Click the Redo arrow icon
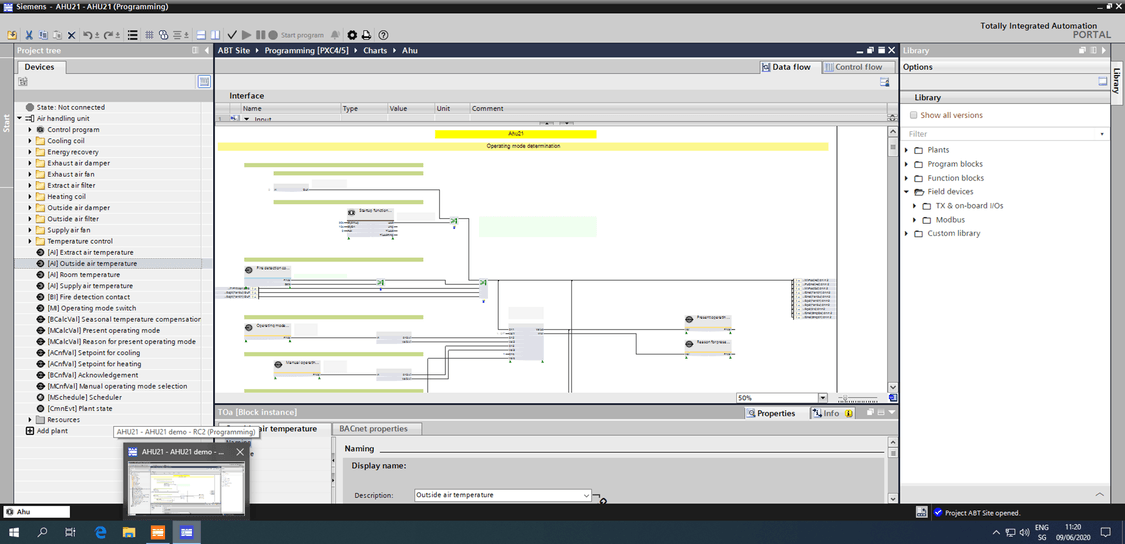This screenshot has width=1125, height=544. point(108,35)
